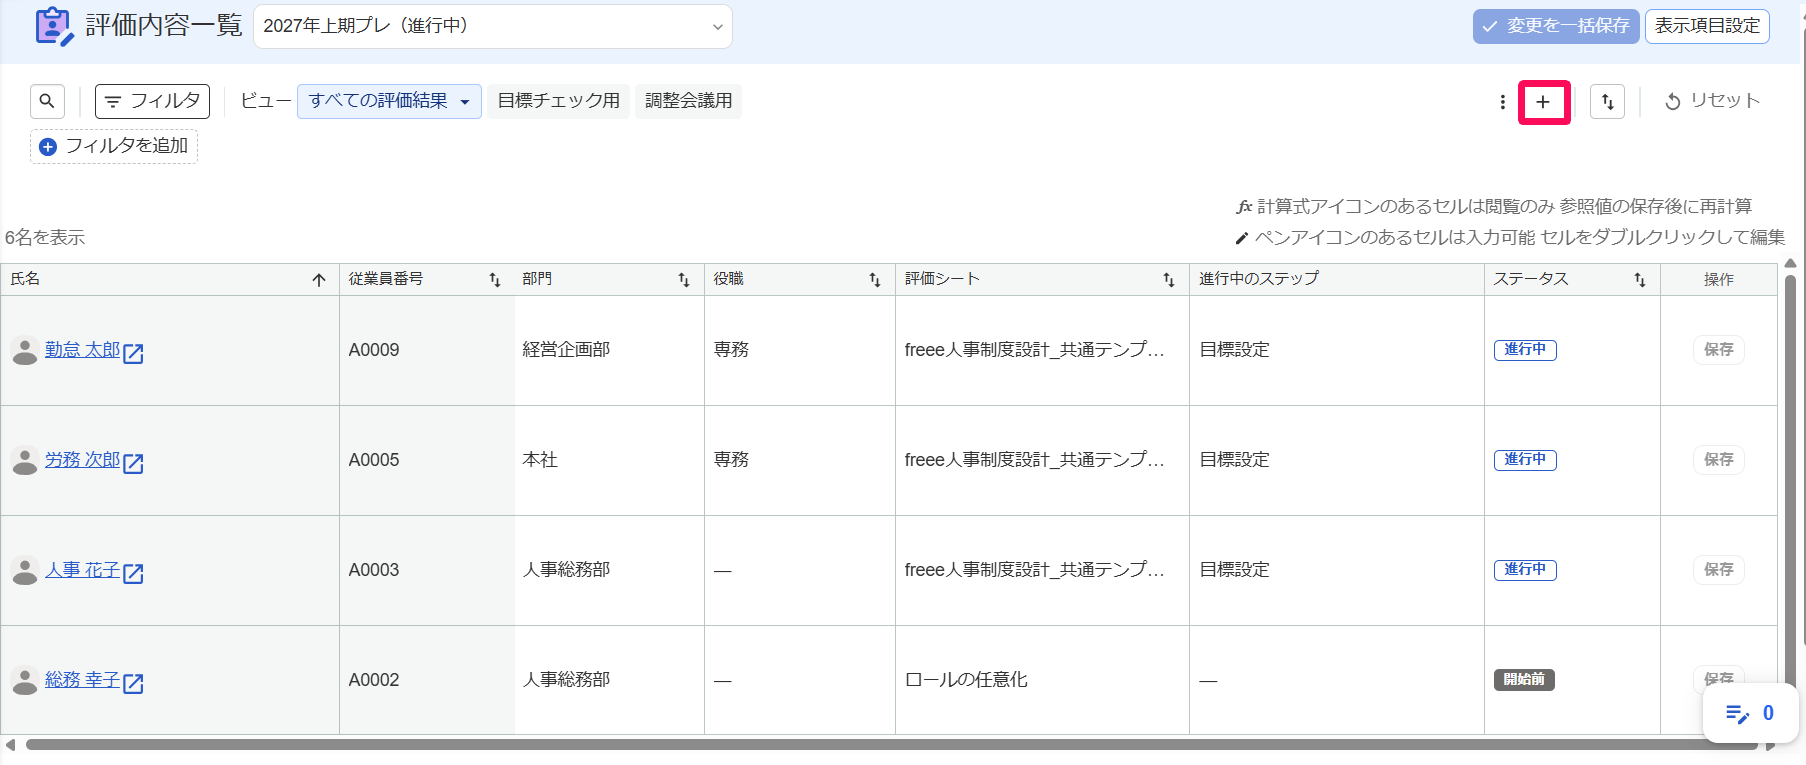The height and width of the screenshot is (765, 1806).
Task: Sort by 評価シート column
Action: [1169, 280]
